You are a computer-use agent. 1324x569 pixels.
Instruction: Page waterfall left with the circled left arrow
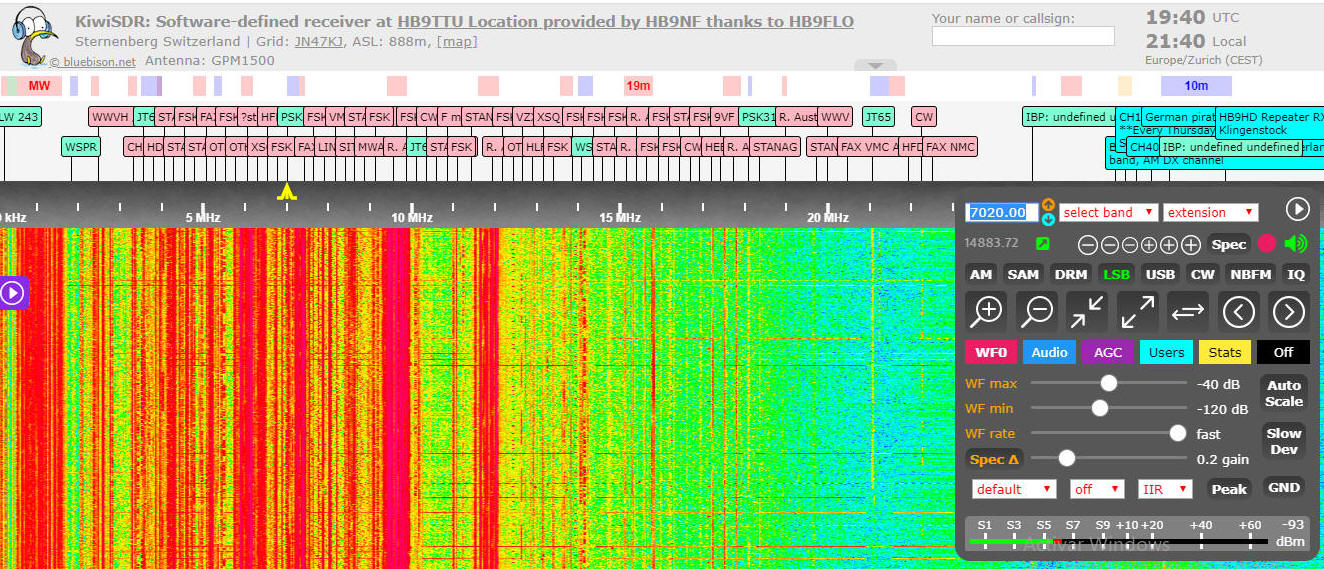click(x=1239, y=312)
